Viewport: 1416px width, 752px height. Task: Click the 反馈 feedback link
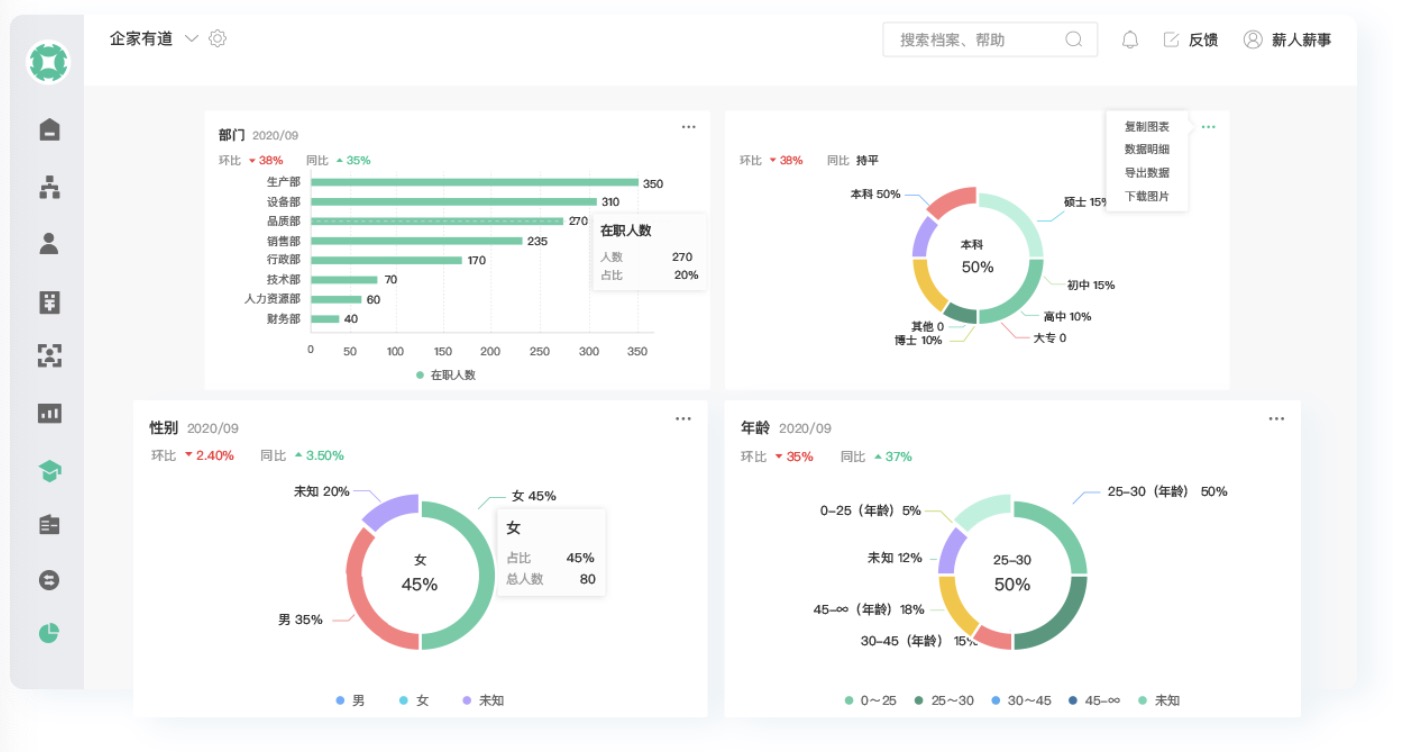click(x=1203, y=40)
